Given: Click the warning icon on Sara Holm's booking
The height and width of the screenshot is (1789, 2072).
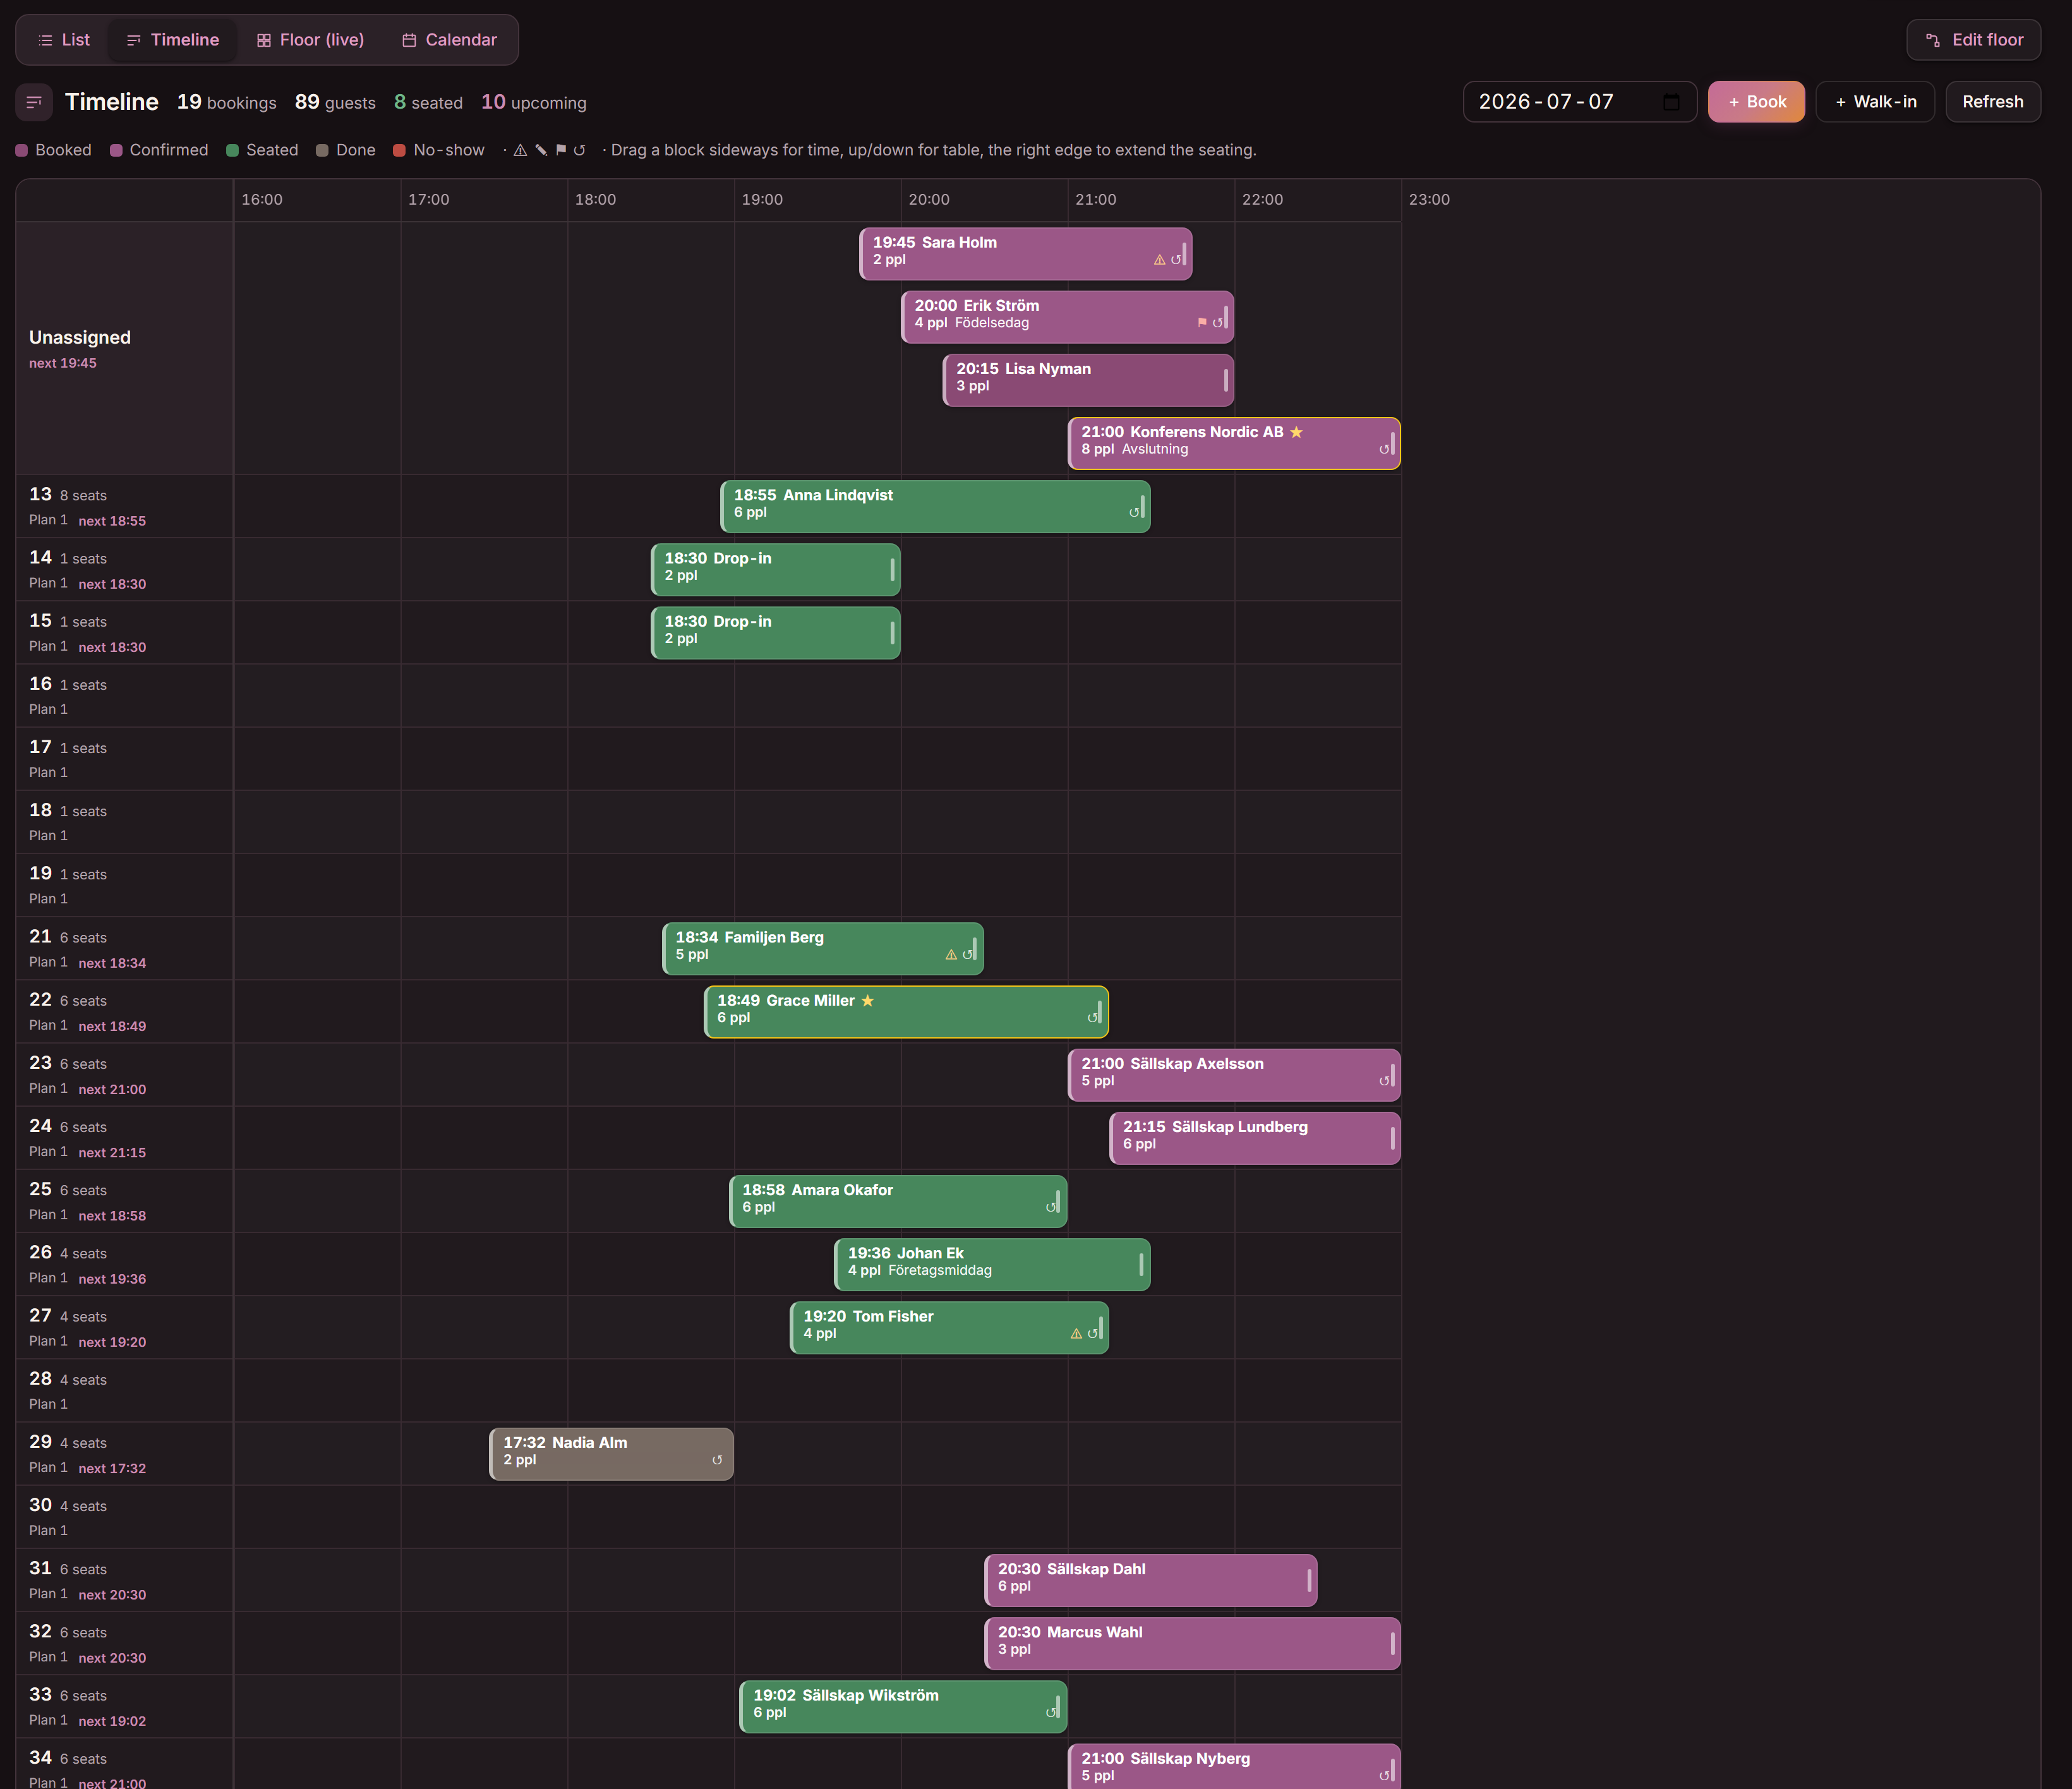Looking at the screenshot, I should coord(1159,260).
